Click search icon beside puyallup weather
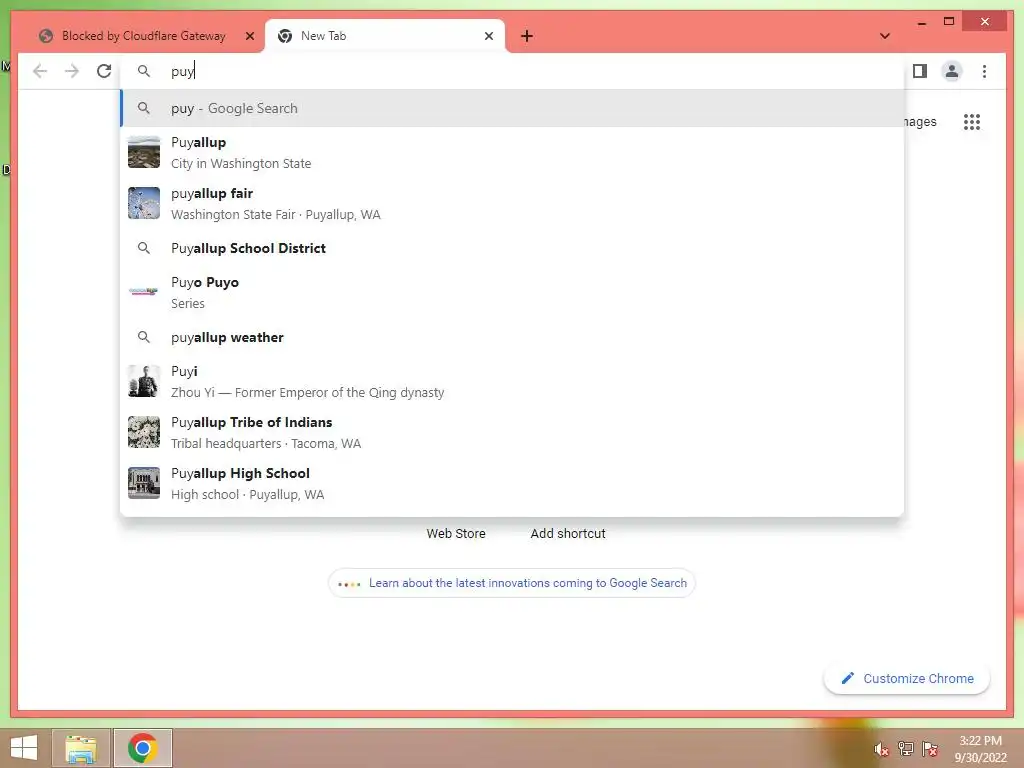 point(144,337)
